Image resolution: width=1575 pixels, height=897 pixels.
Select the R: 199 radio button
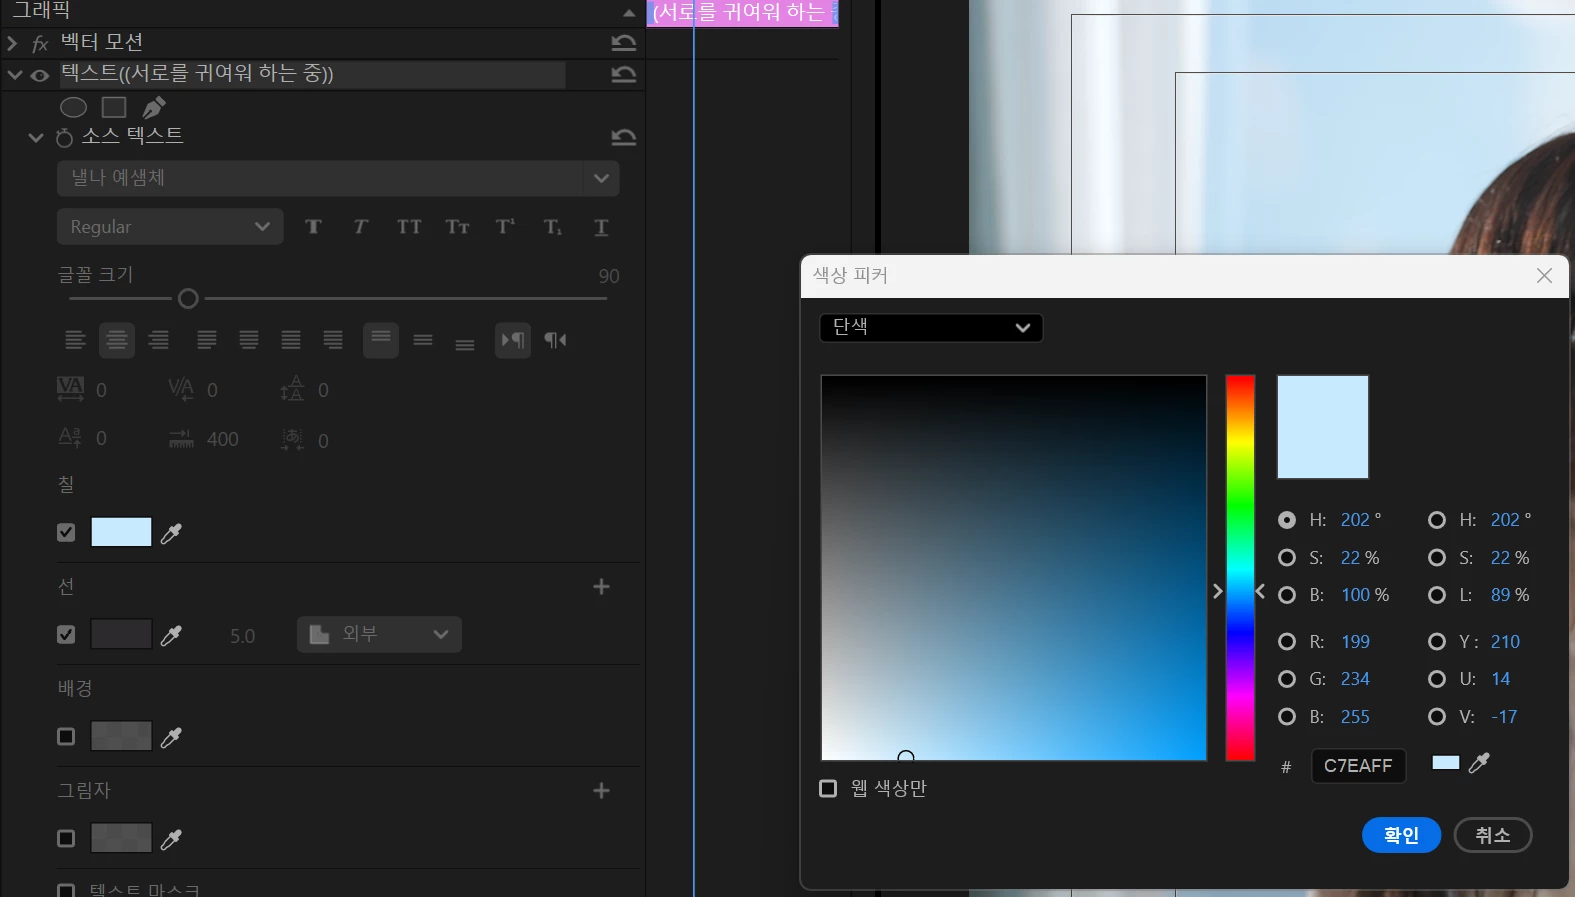[x=1287, y=642]
